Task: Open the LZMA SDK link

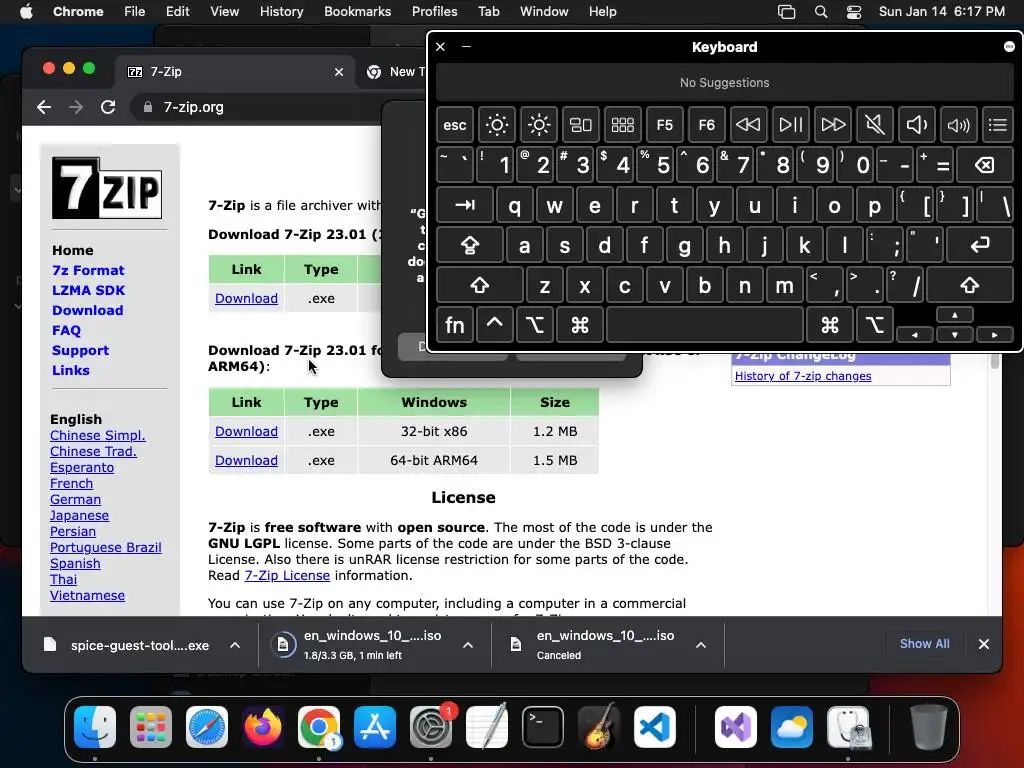Action: [88, 291]
